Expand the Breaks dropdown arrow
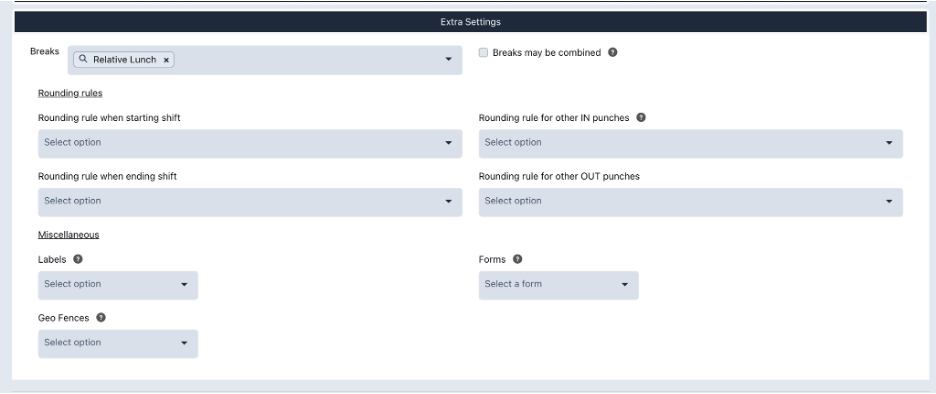This screenshot has width=936, height=394. tap(448, 60)
